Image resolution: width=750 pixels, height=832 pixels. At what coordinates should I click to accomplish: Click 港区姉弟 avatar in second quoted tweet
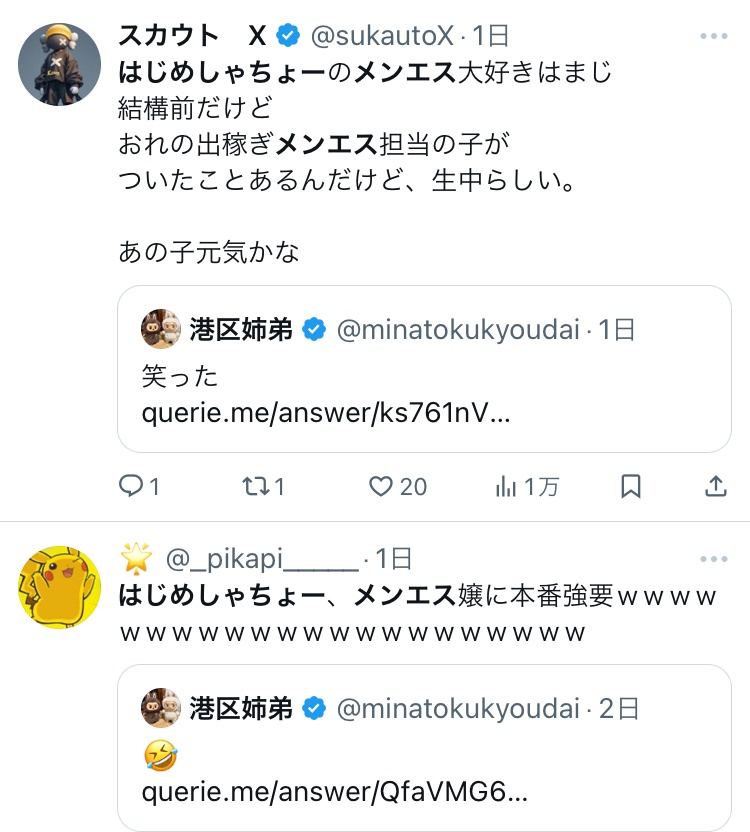160,709
